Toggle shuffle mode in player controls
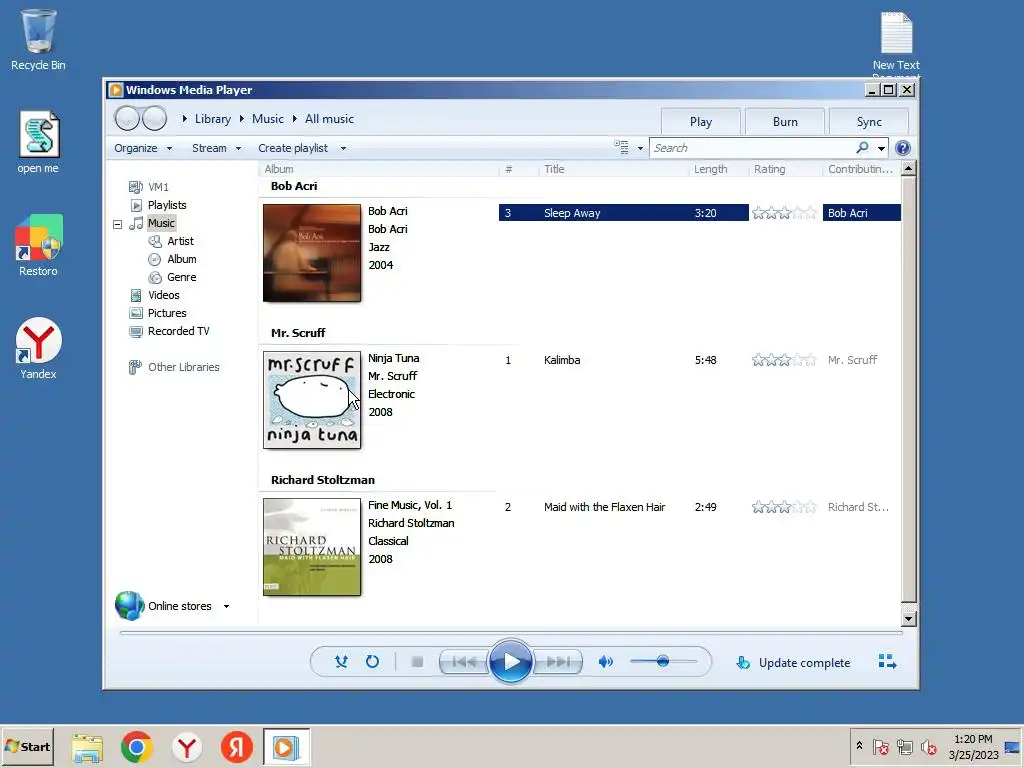Screen dimensions: 1024x768 click(x=341, y=662)
